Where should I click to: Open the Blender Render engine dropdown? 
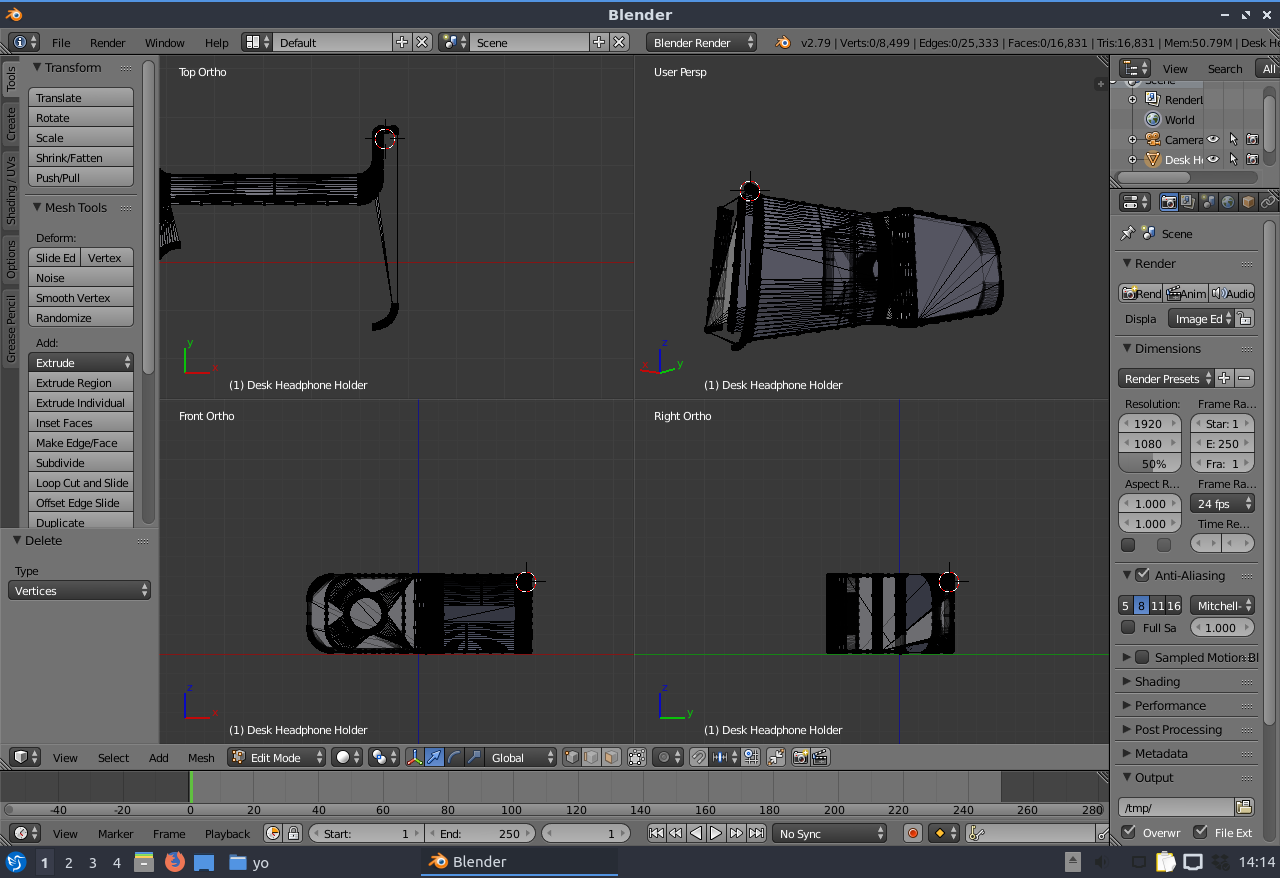(702, 43)
